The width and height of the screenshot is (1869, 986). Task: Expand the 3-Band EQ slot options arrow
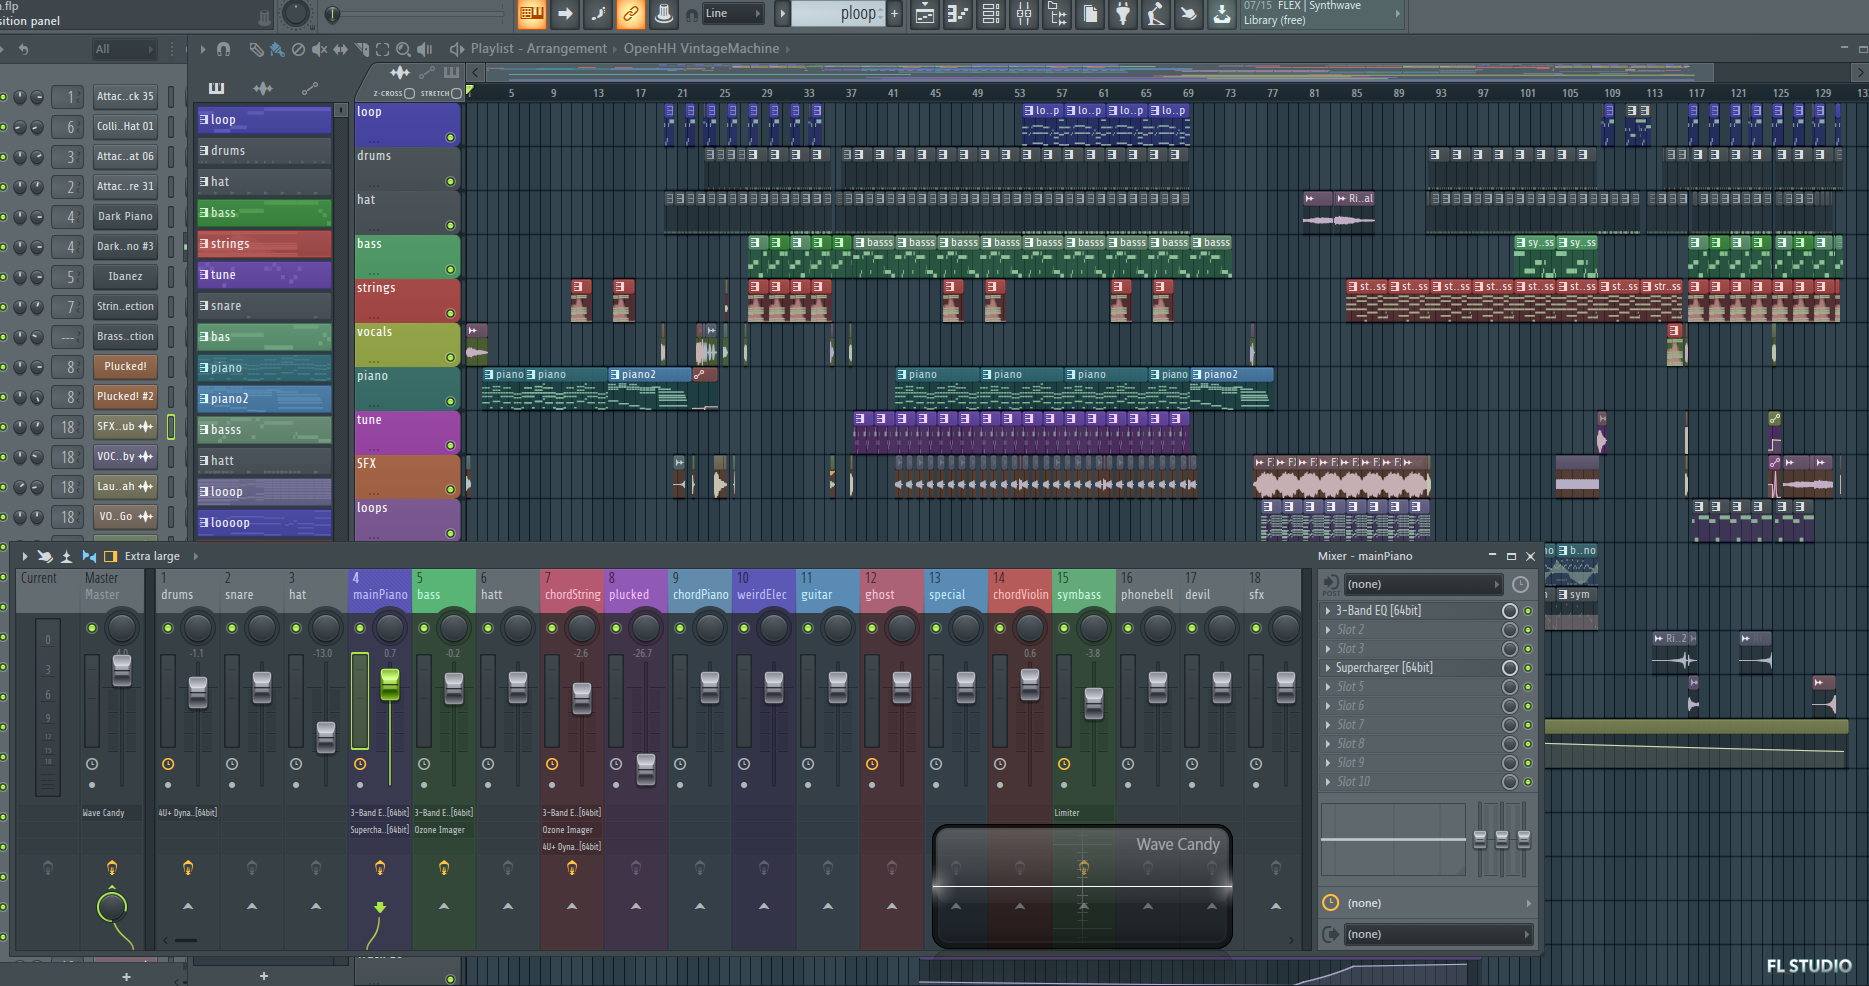(1328, 610)
